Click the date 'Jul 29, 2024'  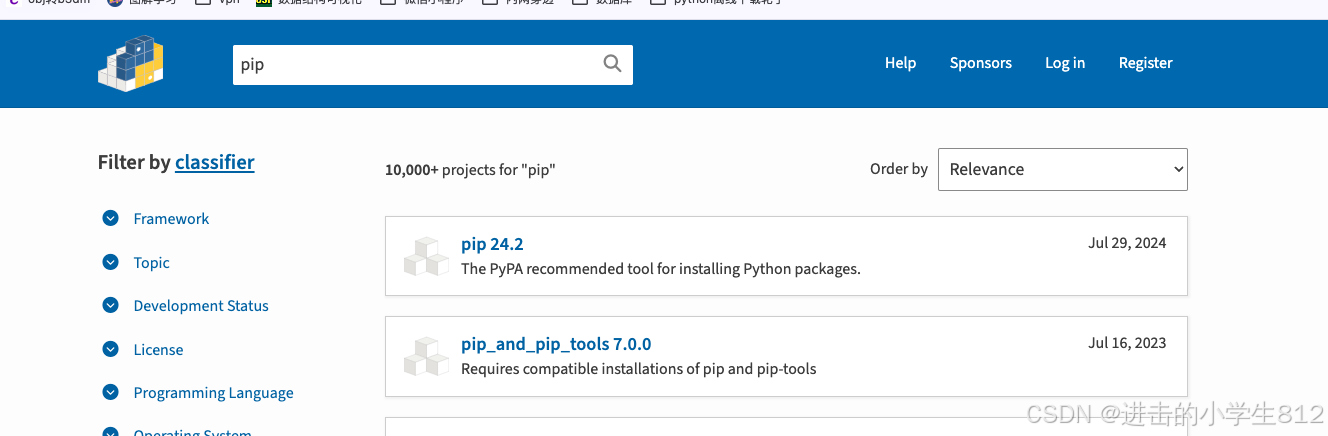point(1127,243)
